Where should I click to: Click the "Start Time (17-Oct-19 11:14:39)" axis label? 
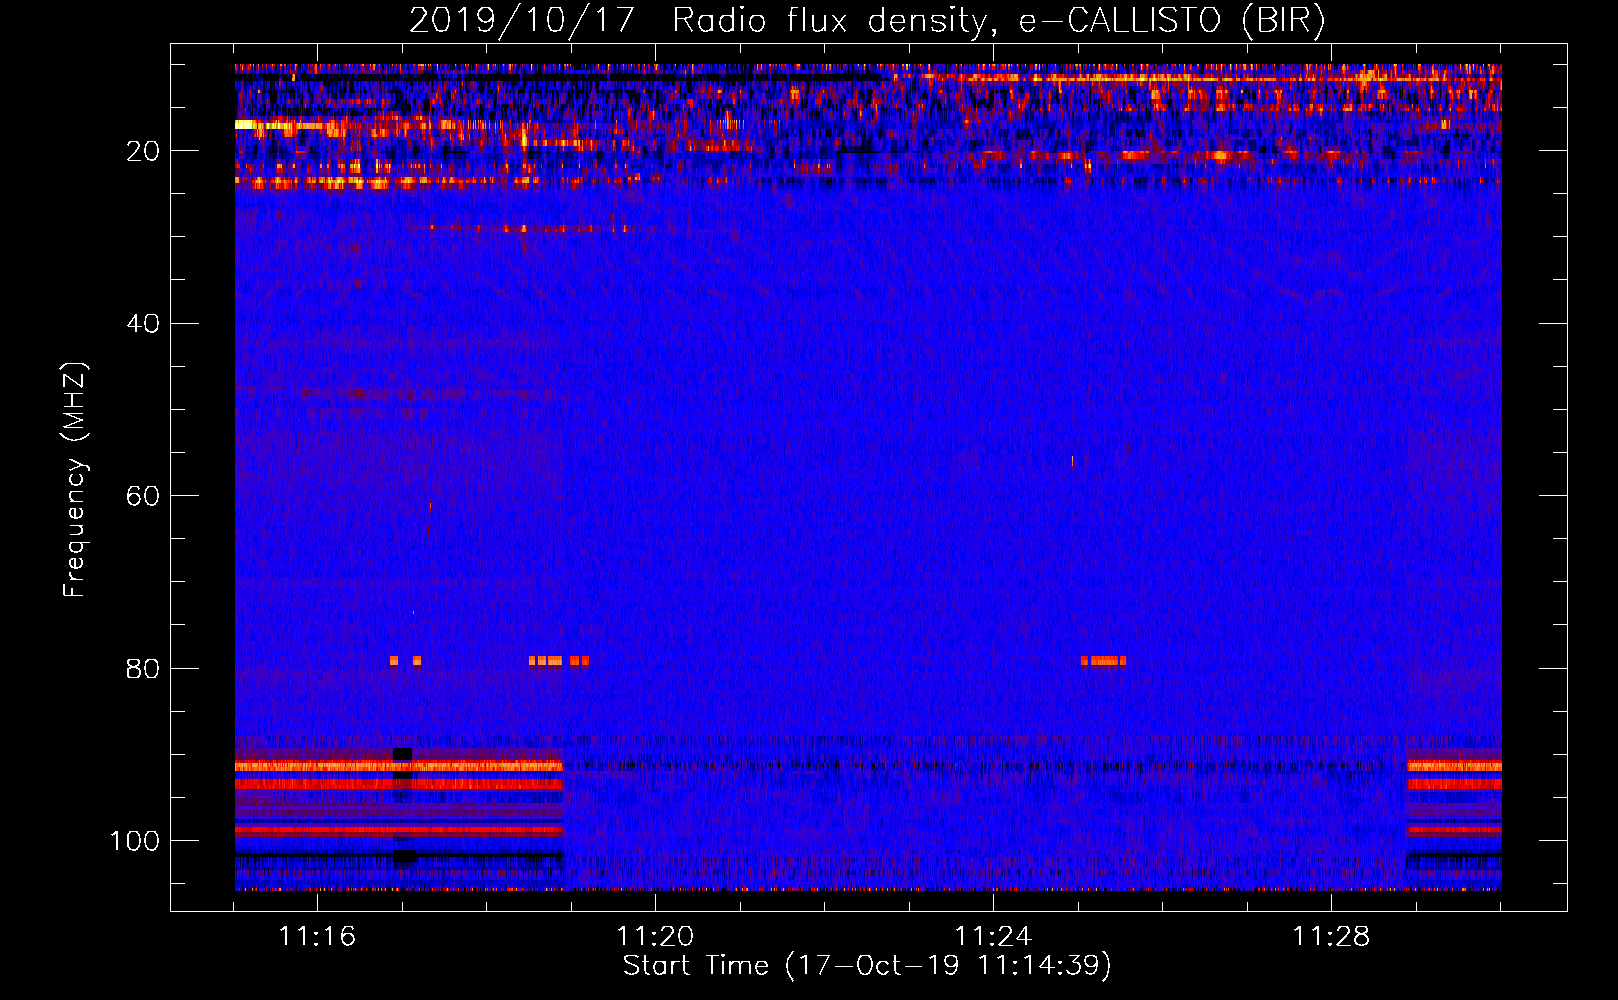click(867, 966)
